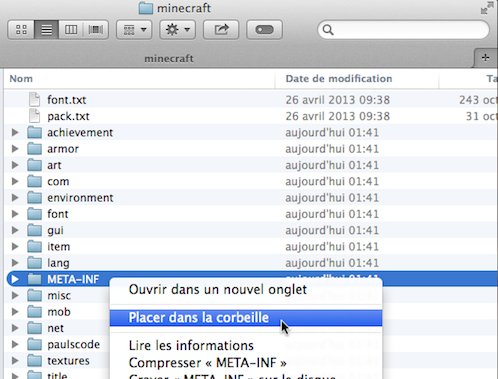
Task: Click the achievement folder name
Action: pyautogui.click(x=80, y=132)
